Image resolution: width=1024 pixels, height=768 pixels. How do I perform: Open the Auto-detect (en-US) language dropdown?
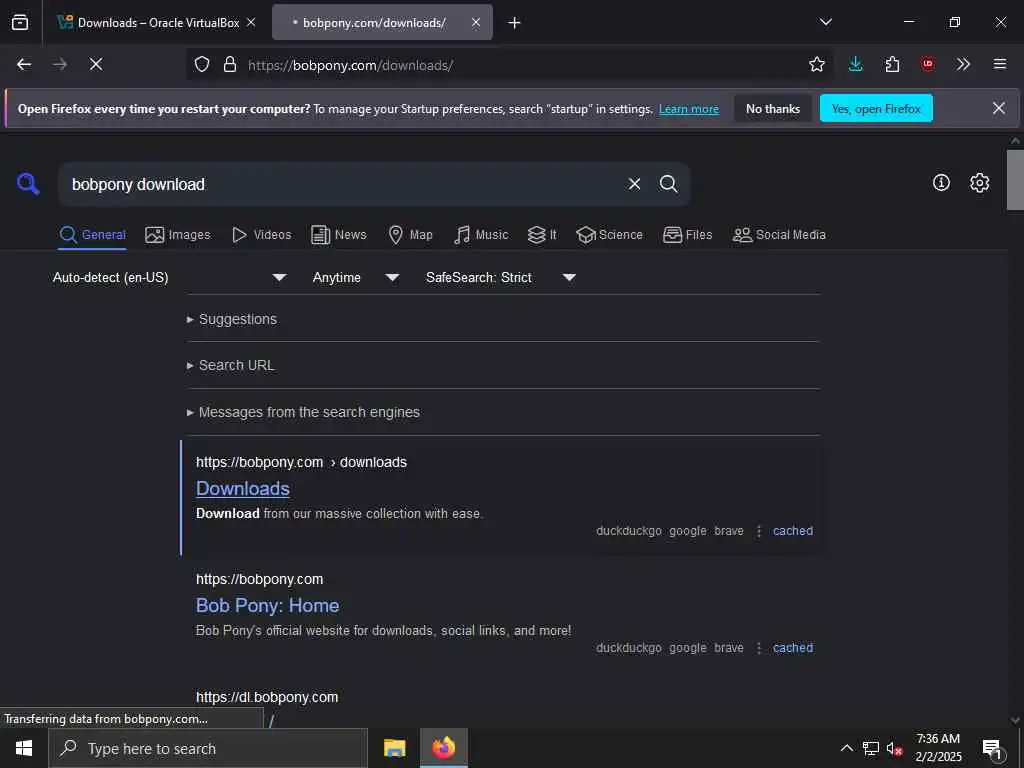point(170,278)
